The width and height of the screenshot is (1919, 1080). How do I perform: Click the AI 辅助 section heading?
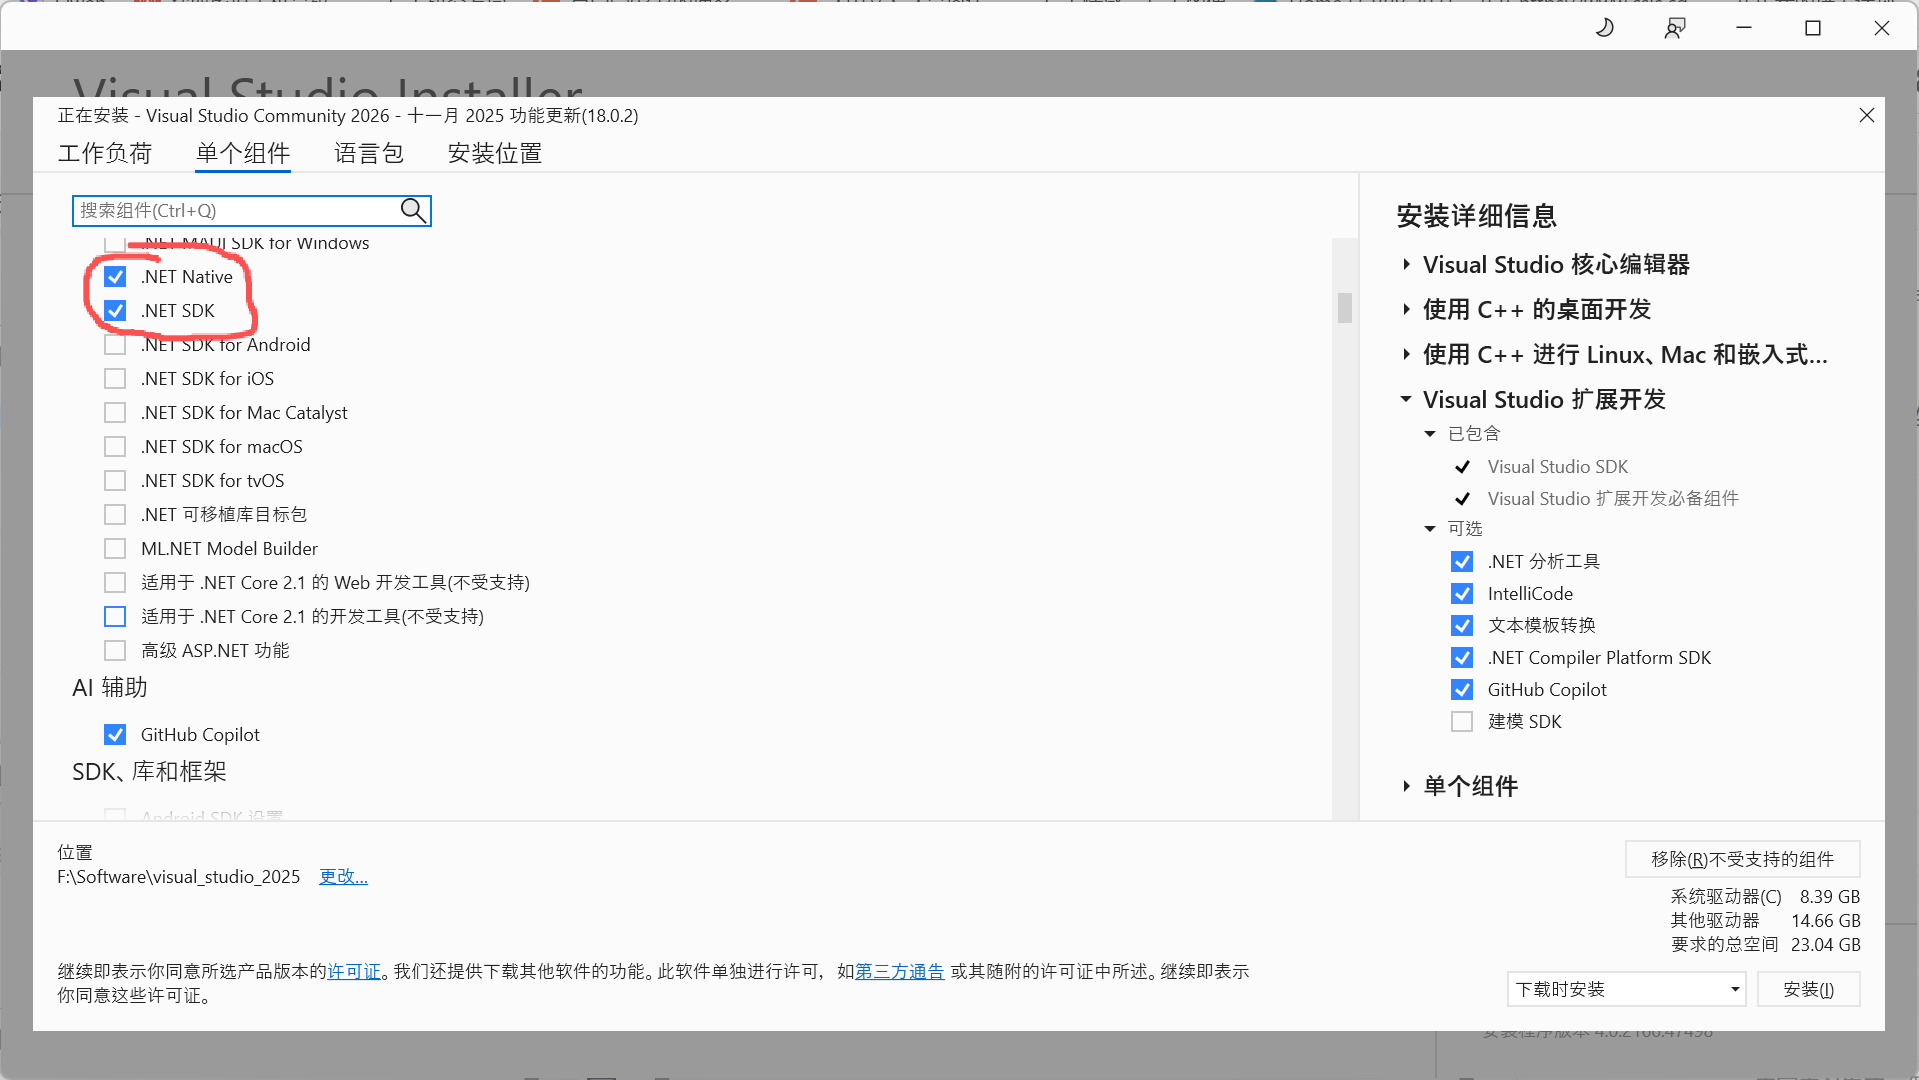click(110, 688)
